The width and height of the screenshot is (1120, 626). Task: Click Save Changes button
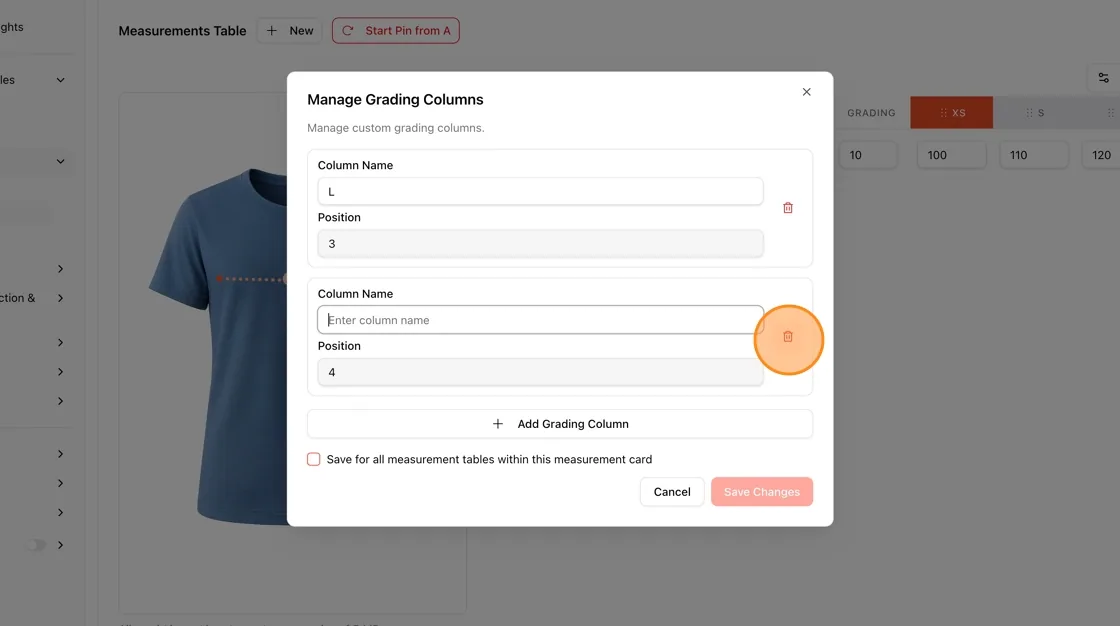pos(761,492)
